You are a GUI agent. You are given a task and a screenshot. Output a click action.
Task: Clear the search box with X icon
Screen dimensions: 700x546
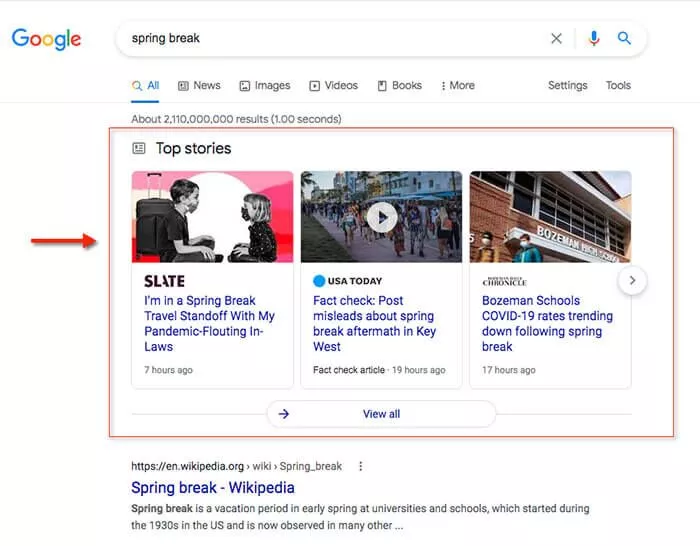pyautogui.click(x=556, y=39)
